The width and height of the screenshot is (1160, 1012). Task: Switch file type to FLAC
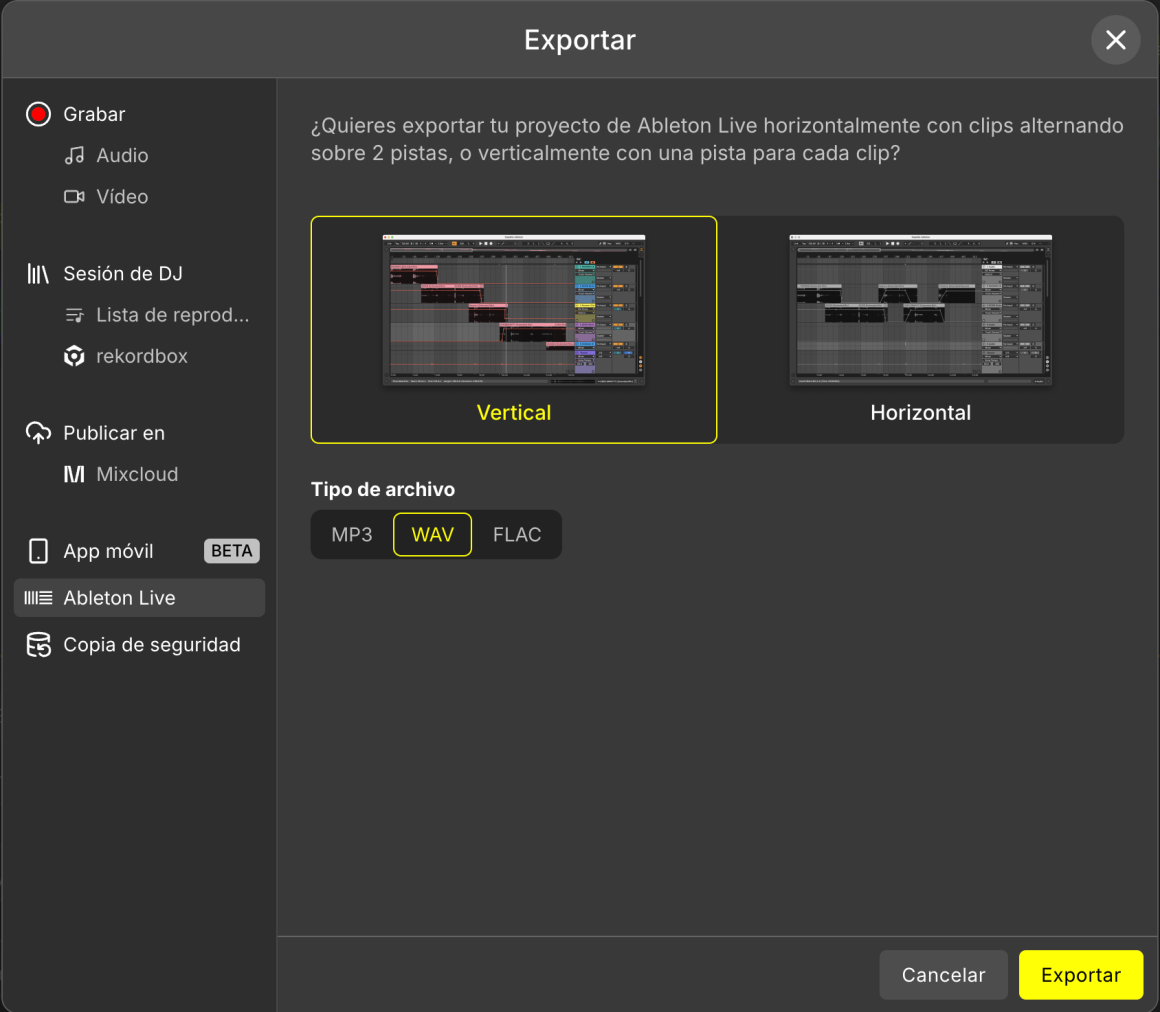coord(516,535)
